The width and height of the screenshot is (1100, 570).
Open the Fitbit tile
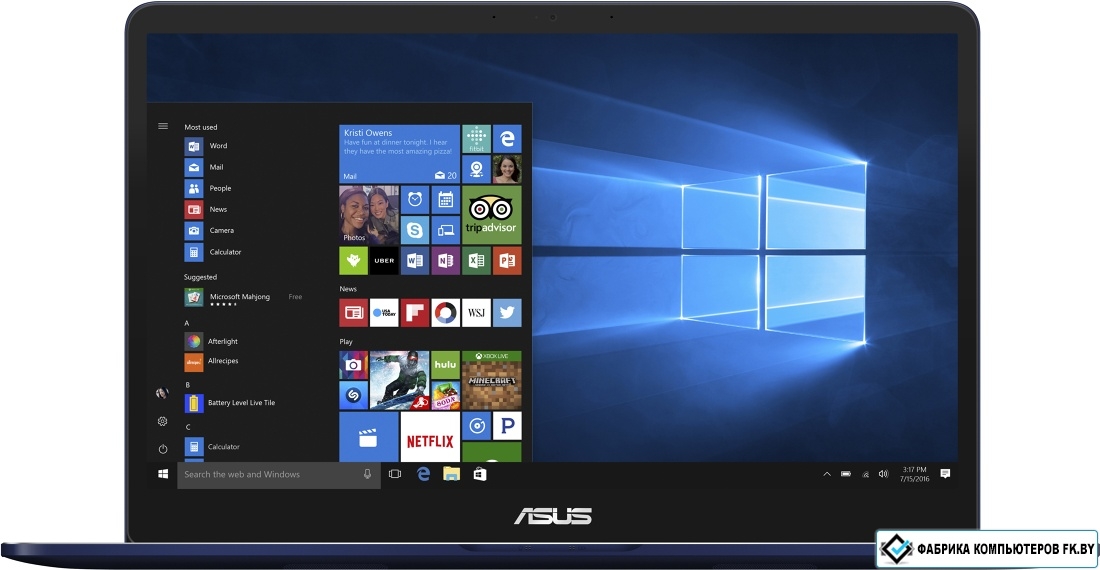click(x=476, y=139)
